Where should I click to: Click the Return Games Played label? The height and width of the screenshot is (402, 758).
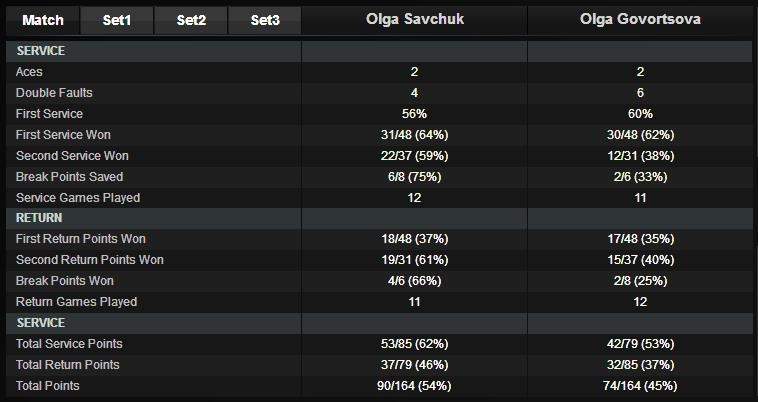pyautogui.click(x=76, y=302)
